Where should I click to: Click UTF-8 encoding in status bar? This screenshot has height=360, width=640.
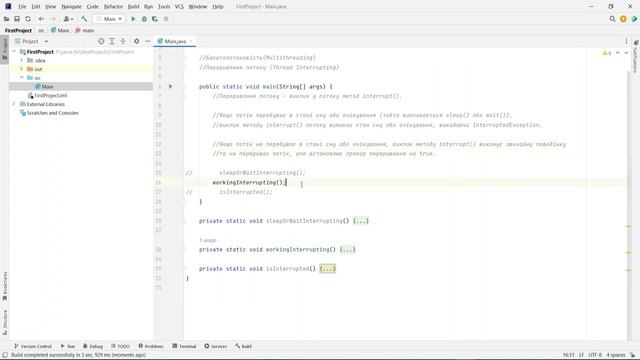click(595, 355)
